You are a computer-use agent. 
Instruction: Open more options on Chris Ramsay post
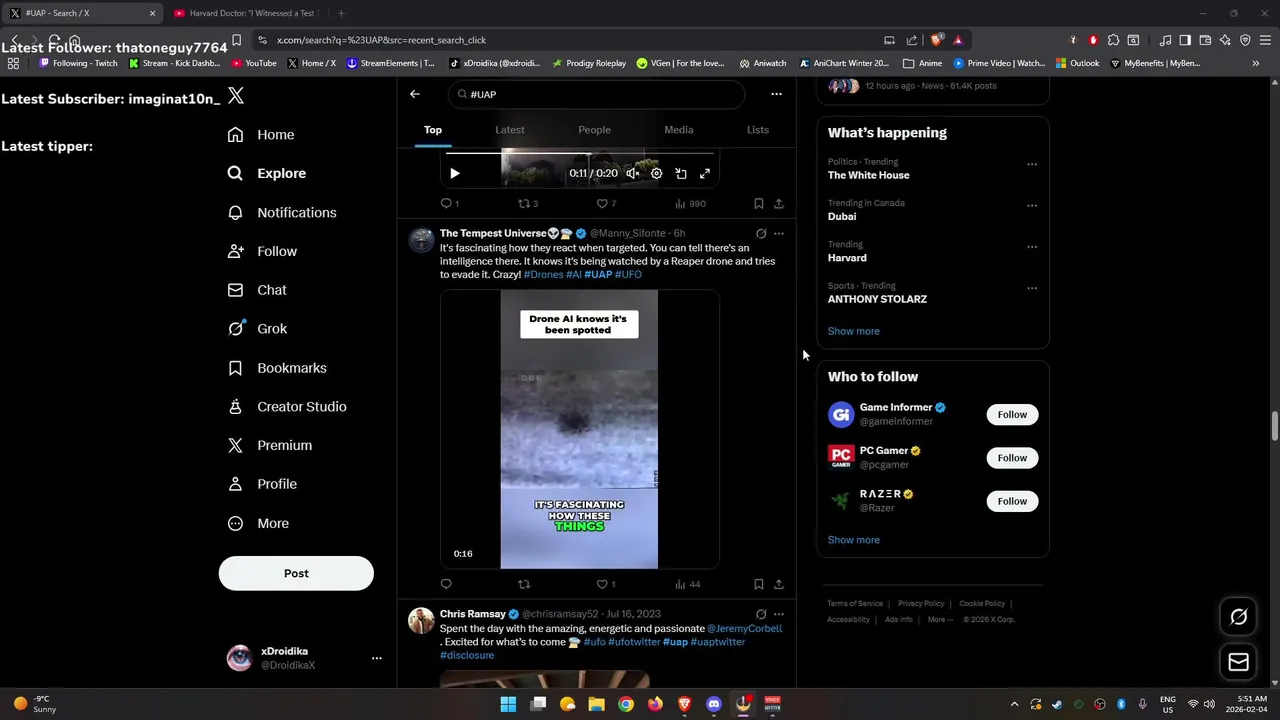(779, 614)
